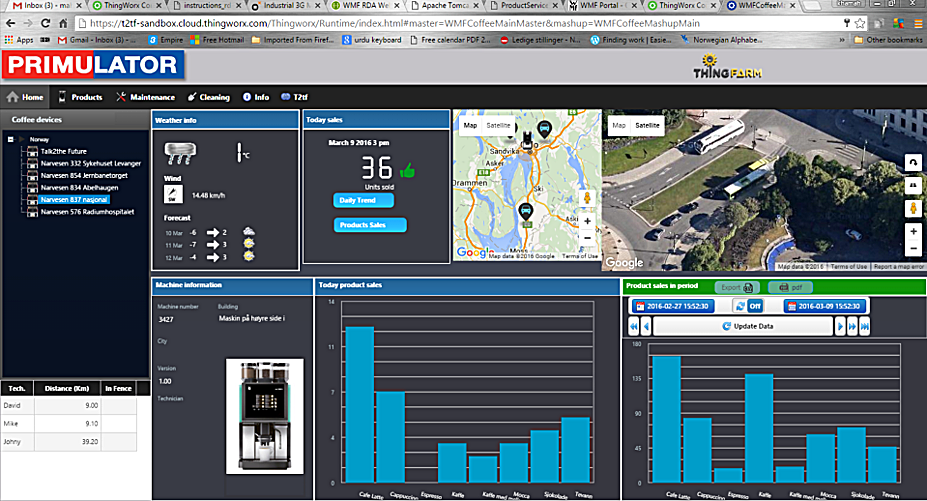The image size is (927, 501).
Task: Zoom in on the satellite map
Action: [x=913, y=231]
